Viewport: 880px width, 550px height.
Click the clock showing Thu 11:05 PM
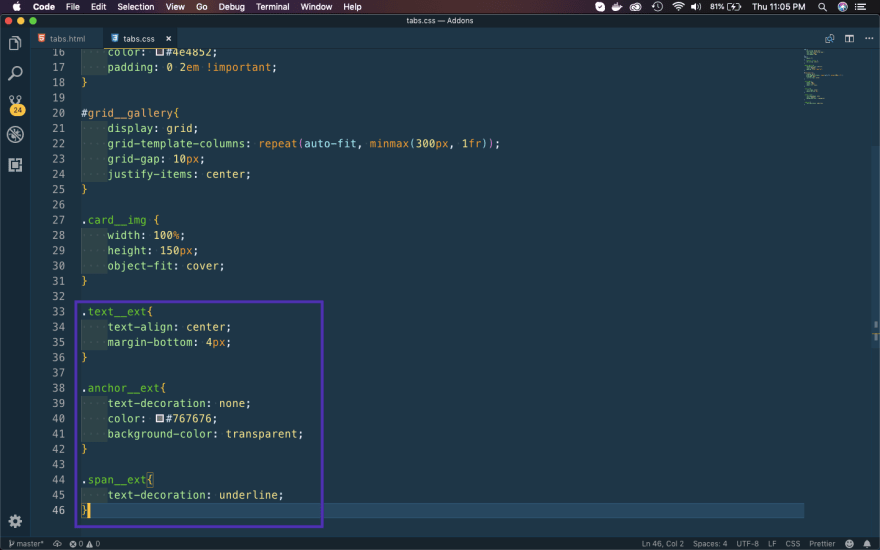pos(778,7)
